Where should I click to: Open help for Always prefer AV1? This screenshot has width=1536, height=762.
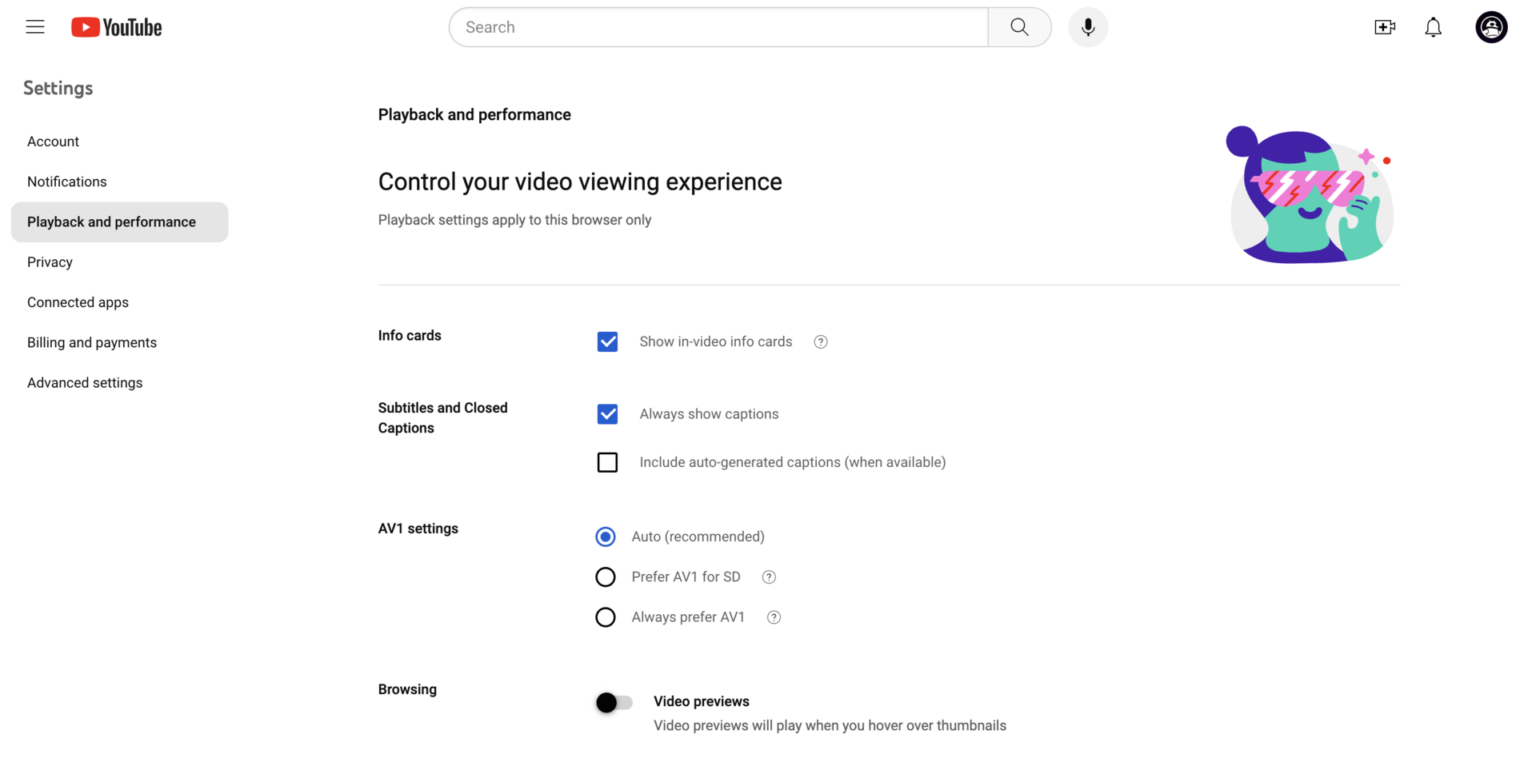pos(773,617)
